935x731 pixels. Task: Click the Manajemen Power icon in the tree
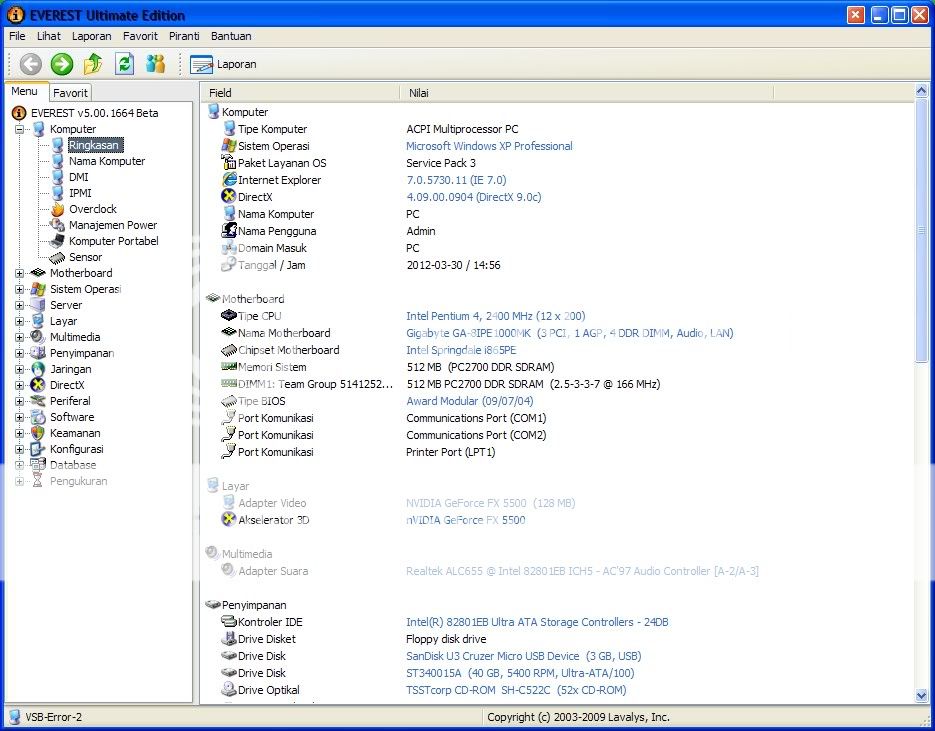(57, 225)
